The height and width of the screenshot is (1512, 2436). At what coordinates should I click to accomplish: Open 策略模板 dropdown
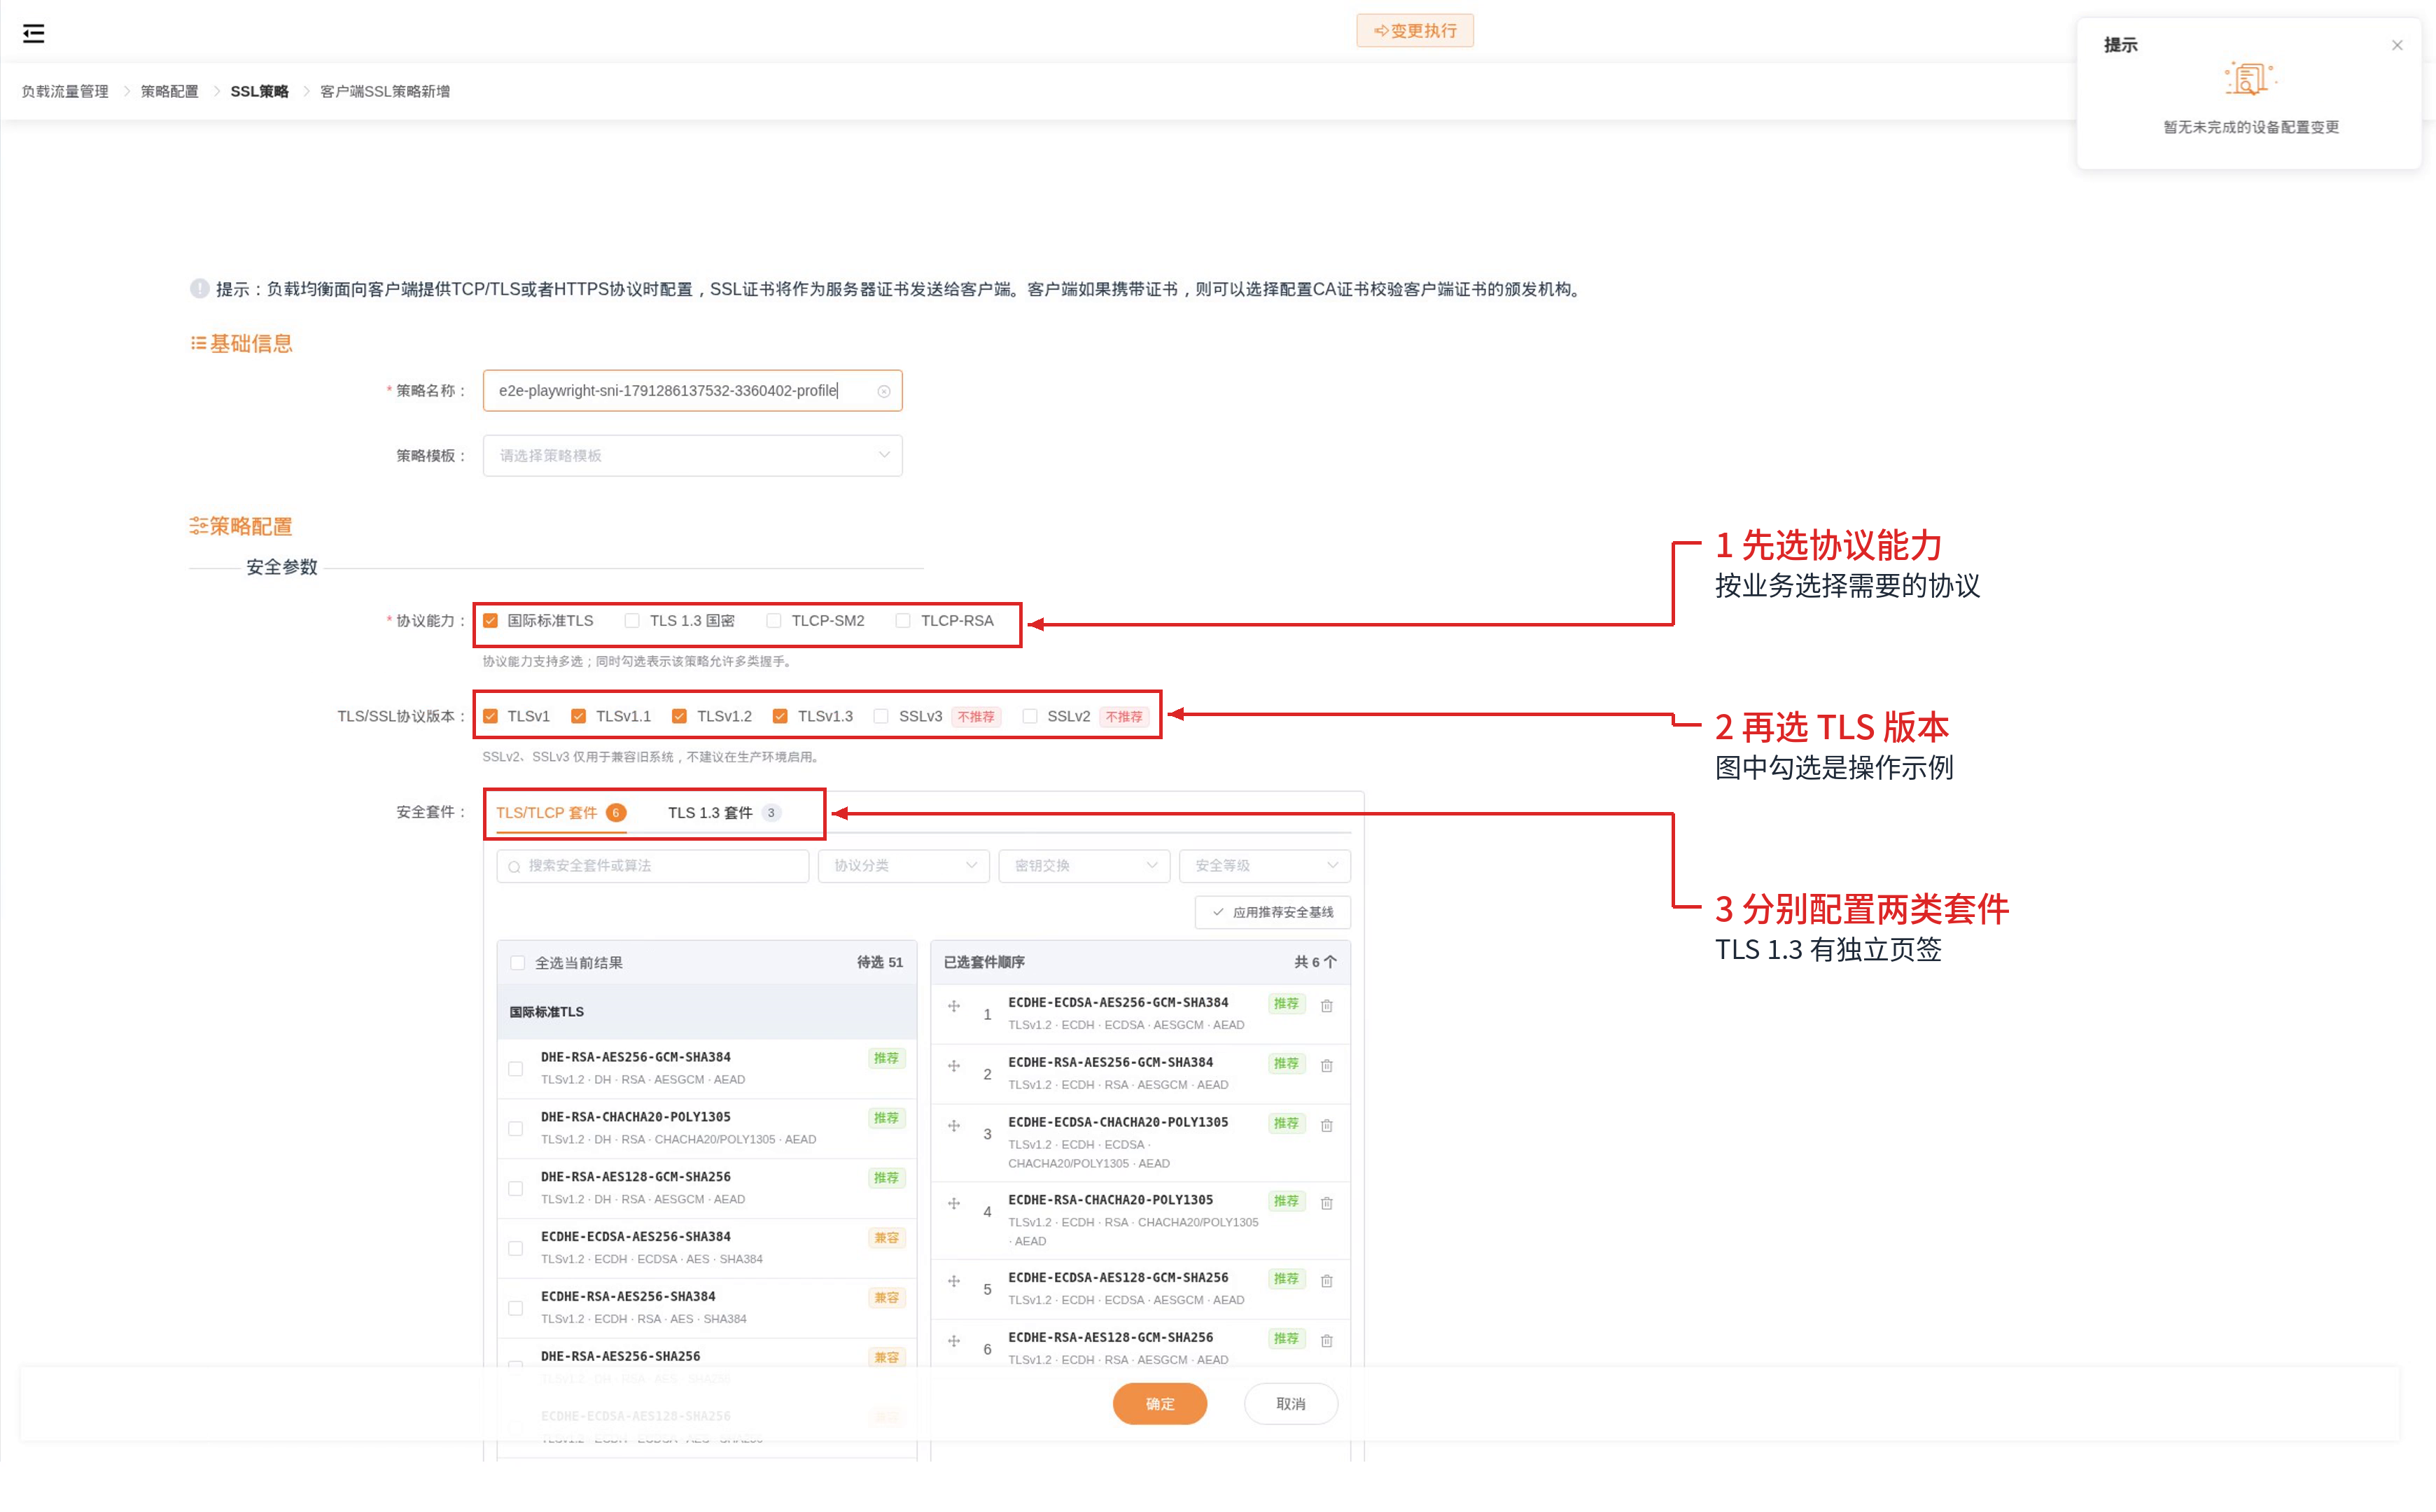point(692,456)
